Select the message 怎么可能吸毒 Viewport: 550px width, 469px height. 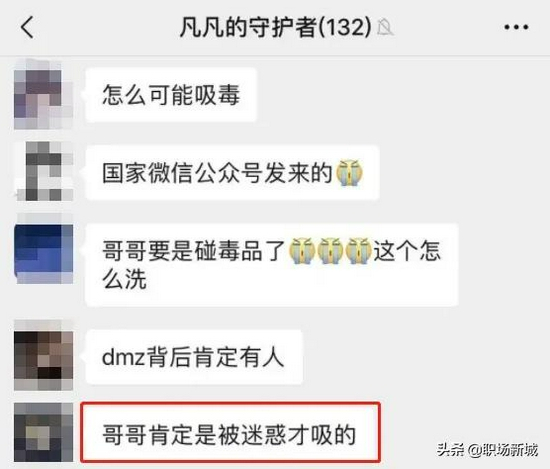(x=171, y=95)
